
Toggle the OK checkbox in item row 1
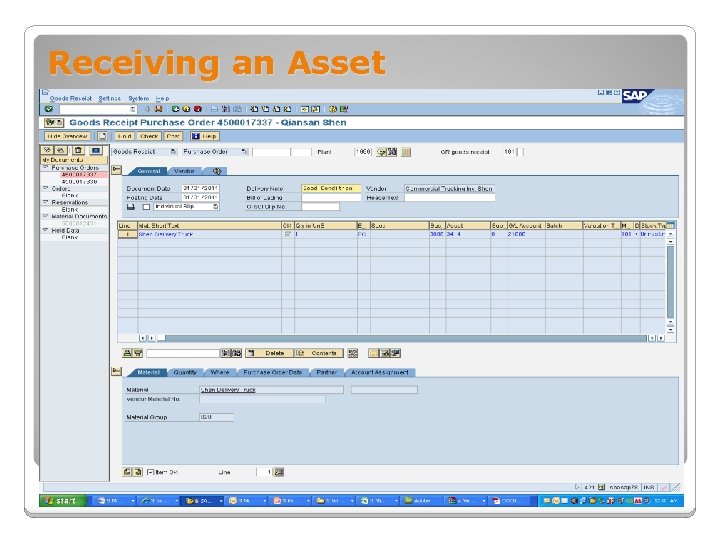tap(287, 234)
